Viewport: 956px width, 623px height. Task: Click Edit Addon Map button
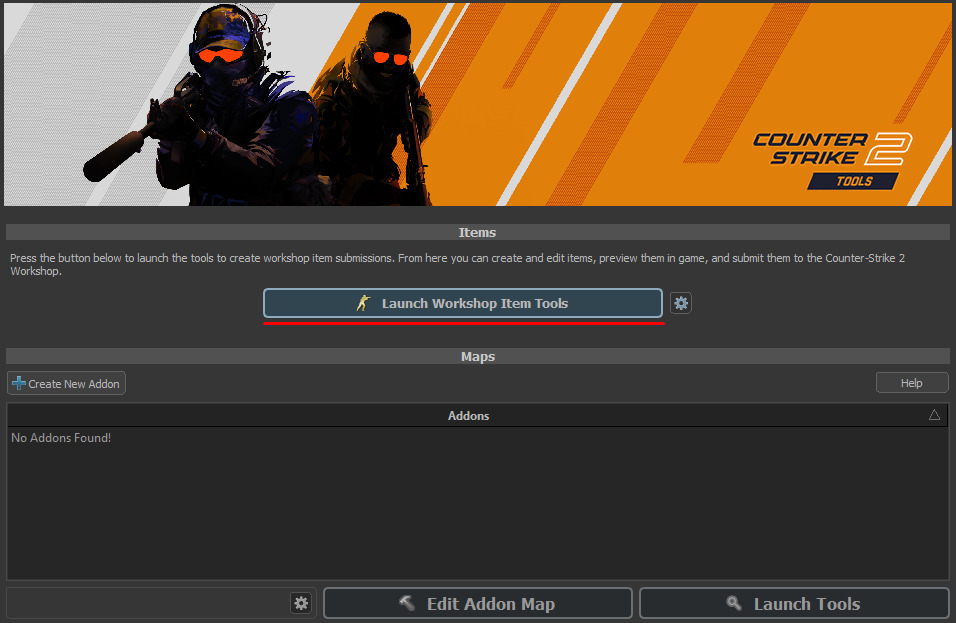[477, 603]
